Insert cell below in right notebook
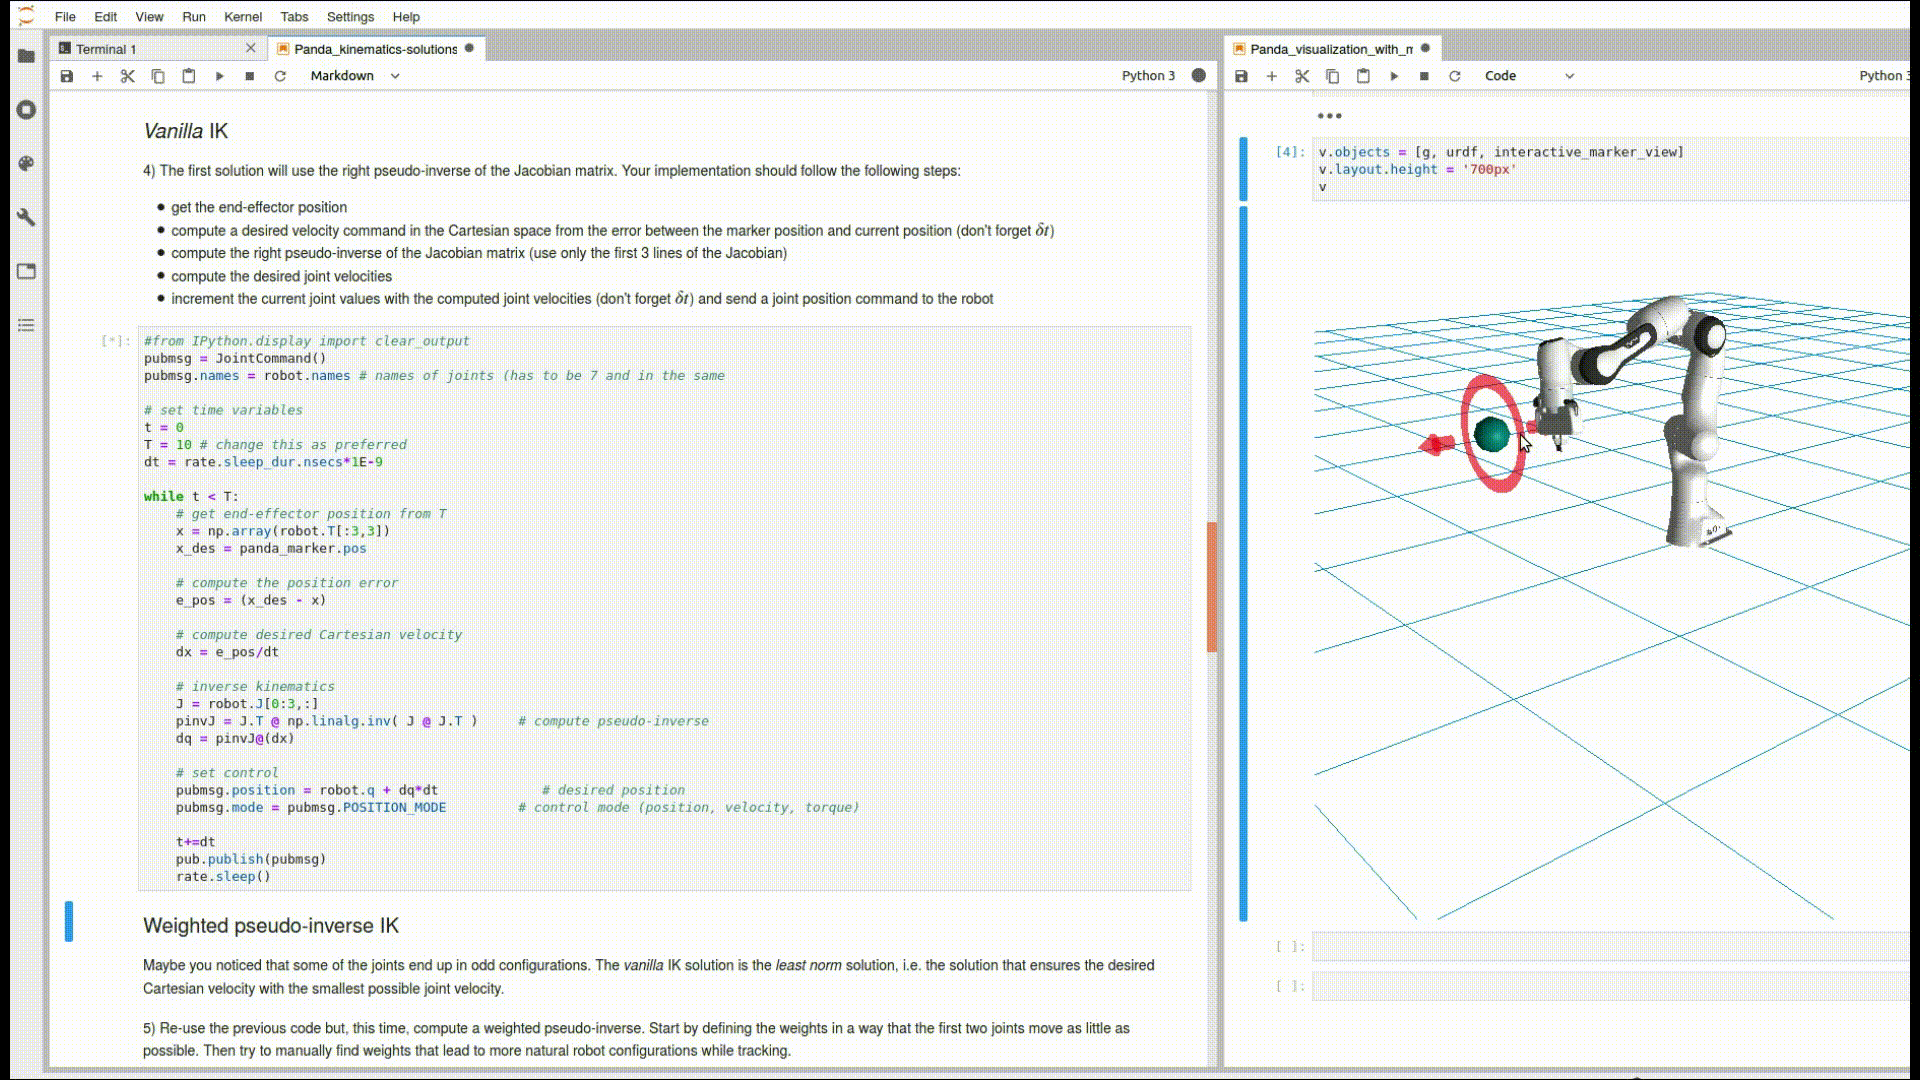This screenshot has height=1080, width=1920. (1271, 76)
